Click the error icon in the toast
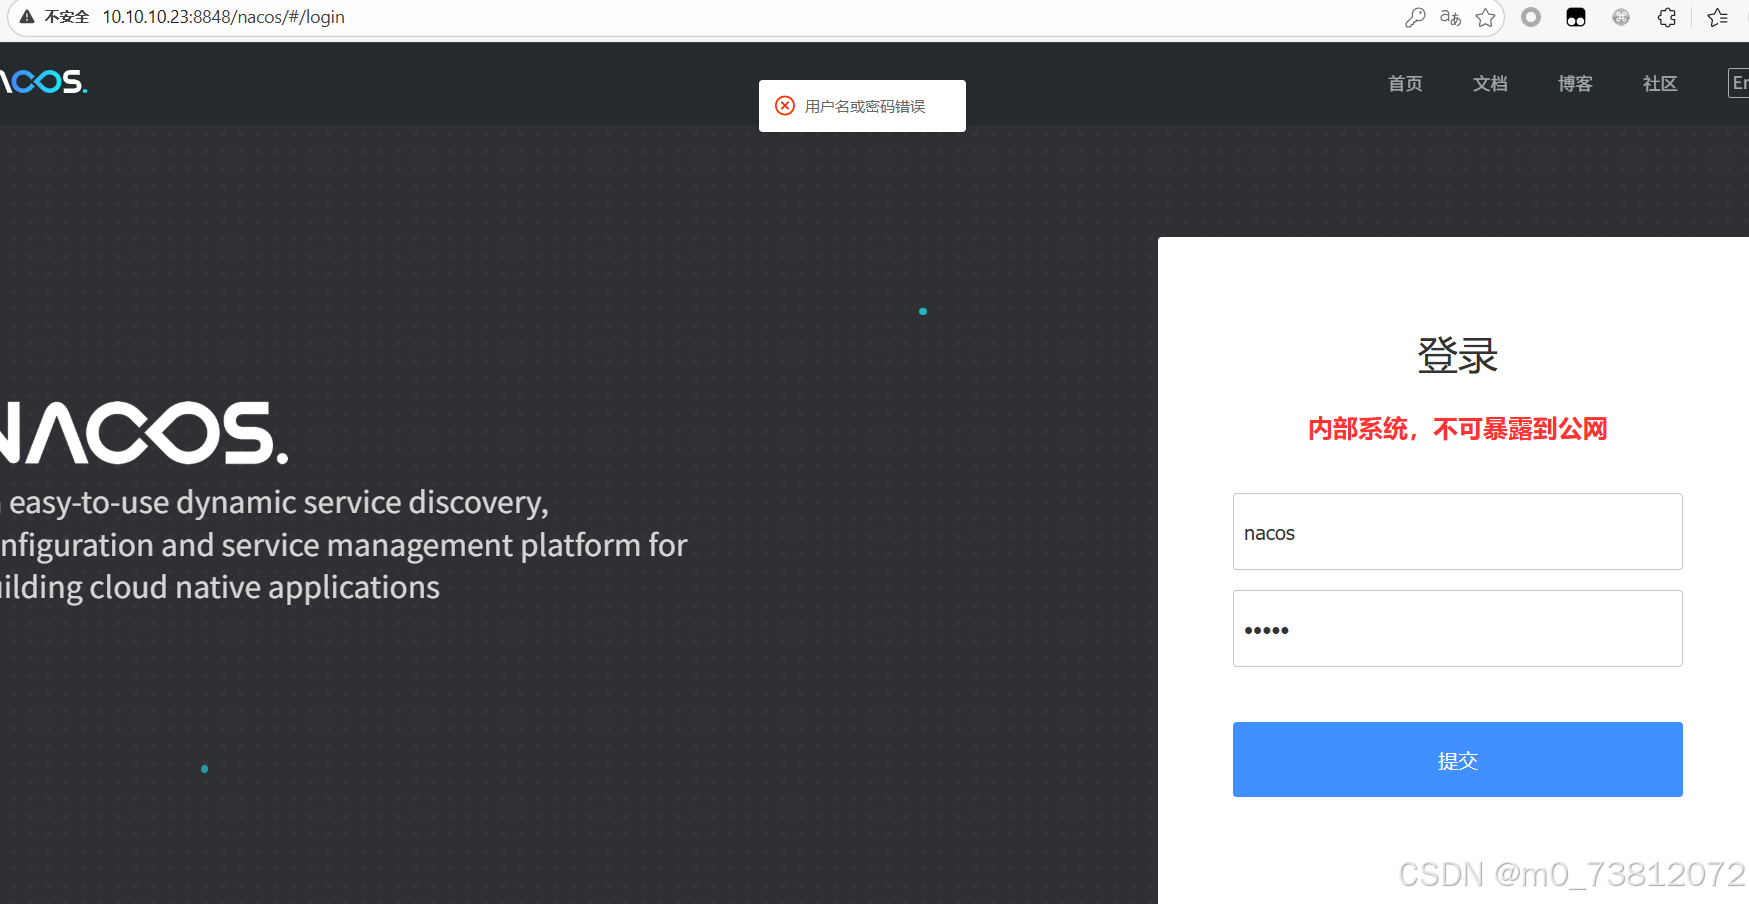 point(785,106)
